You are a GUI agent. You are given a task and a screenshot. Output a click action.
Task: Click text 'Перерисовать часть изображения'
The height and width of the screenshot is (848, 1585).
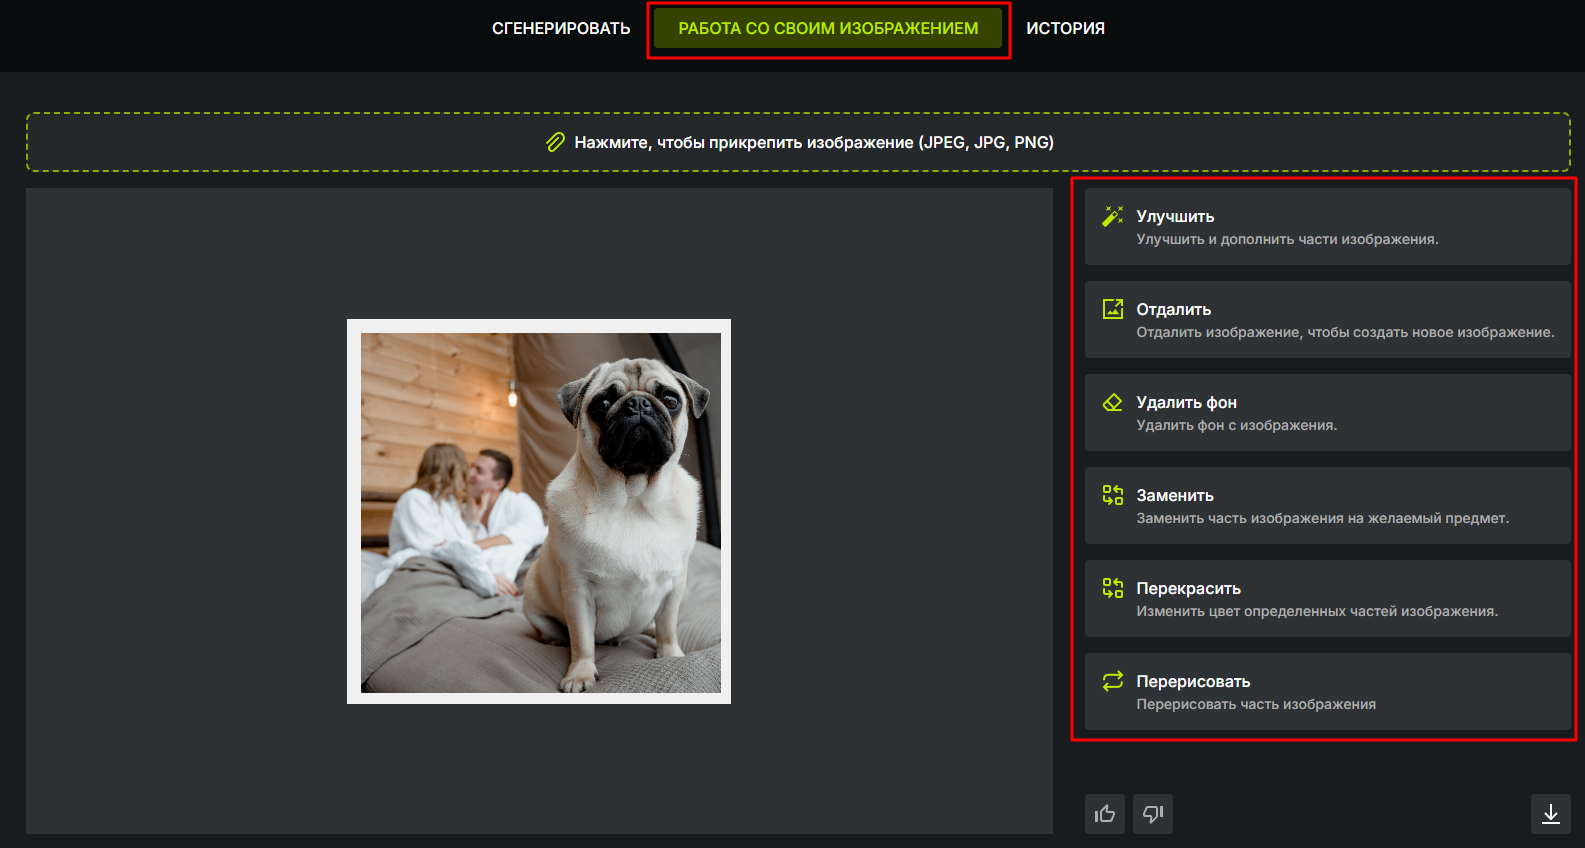point(1256,704)
